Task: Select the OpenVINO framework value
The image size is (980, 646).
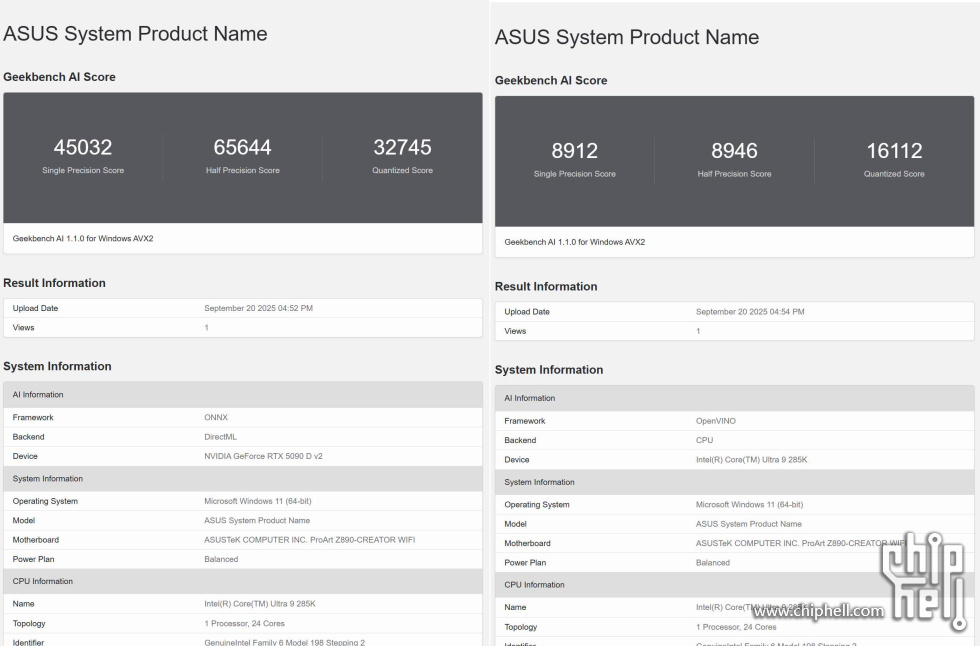Action: point(715,421)
